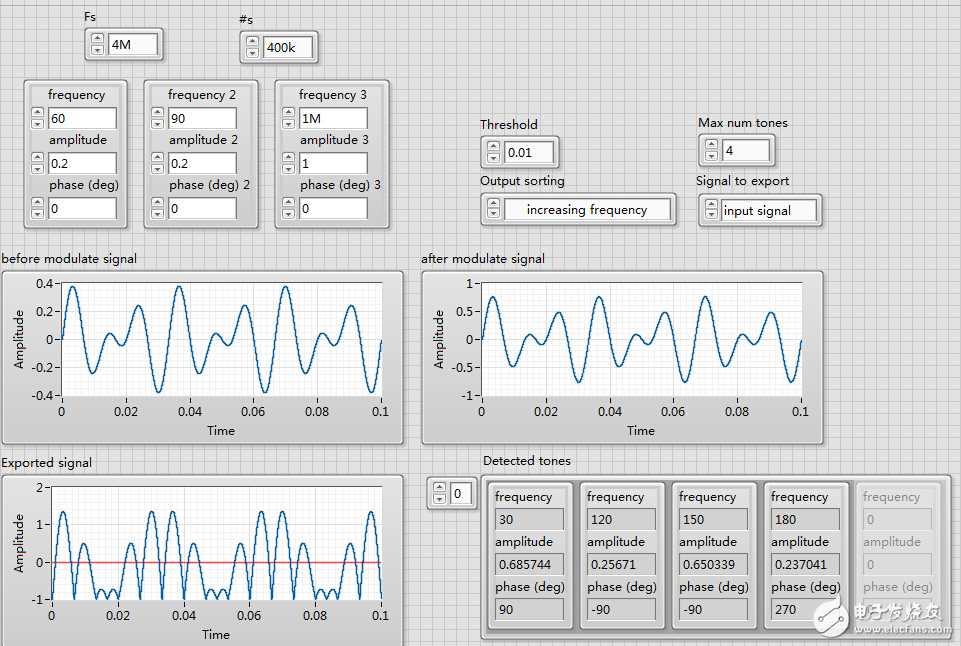
Task: Click the #s decrement arrow
Action: 252,53
